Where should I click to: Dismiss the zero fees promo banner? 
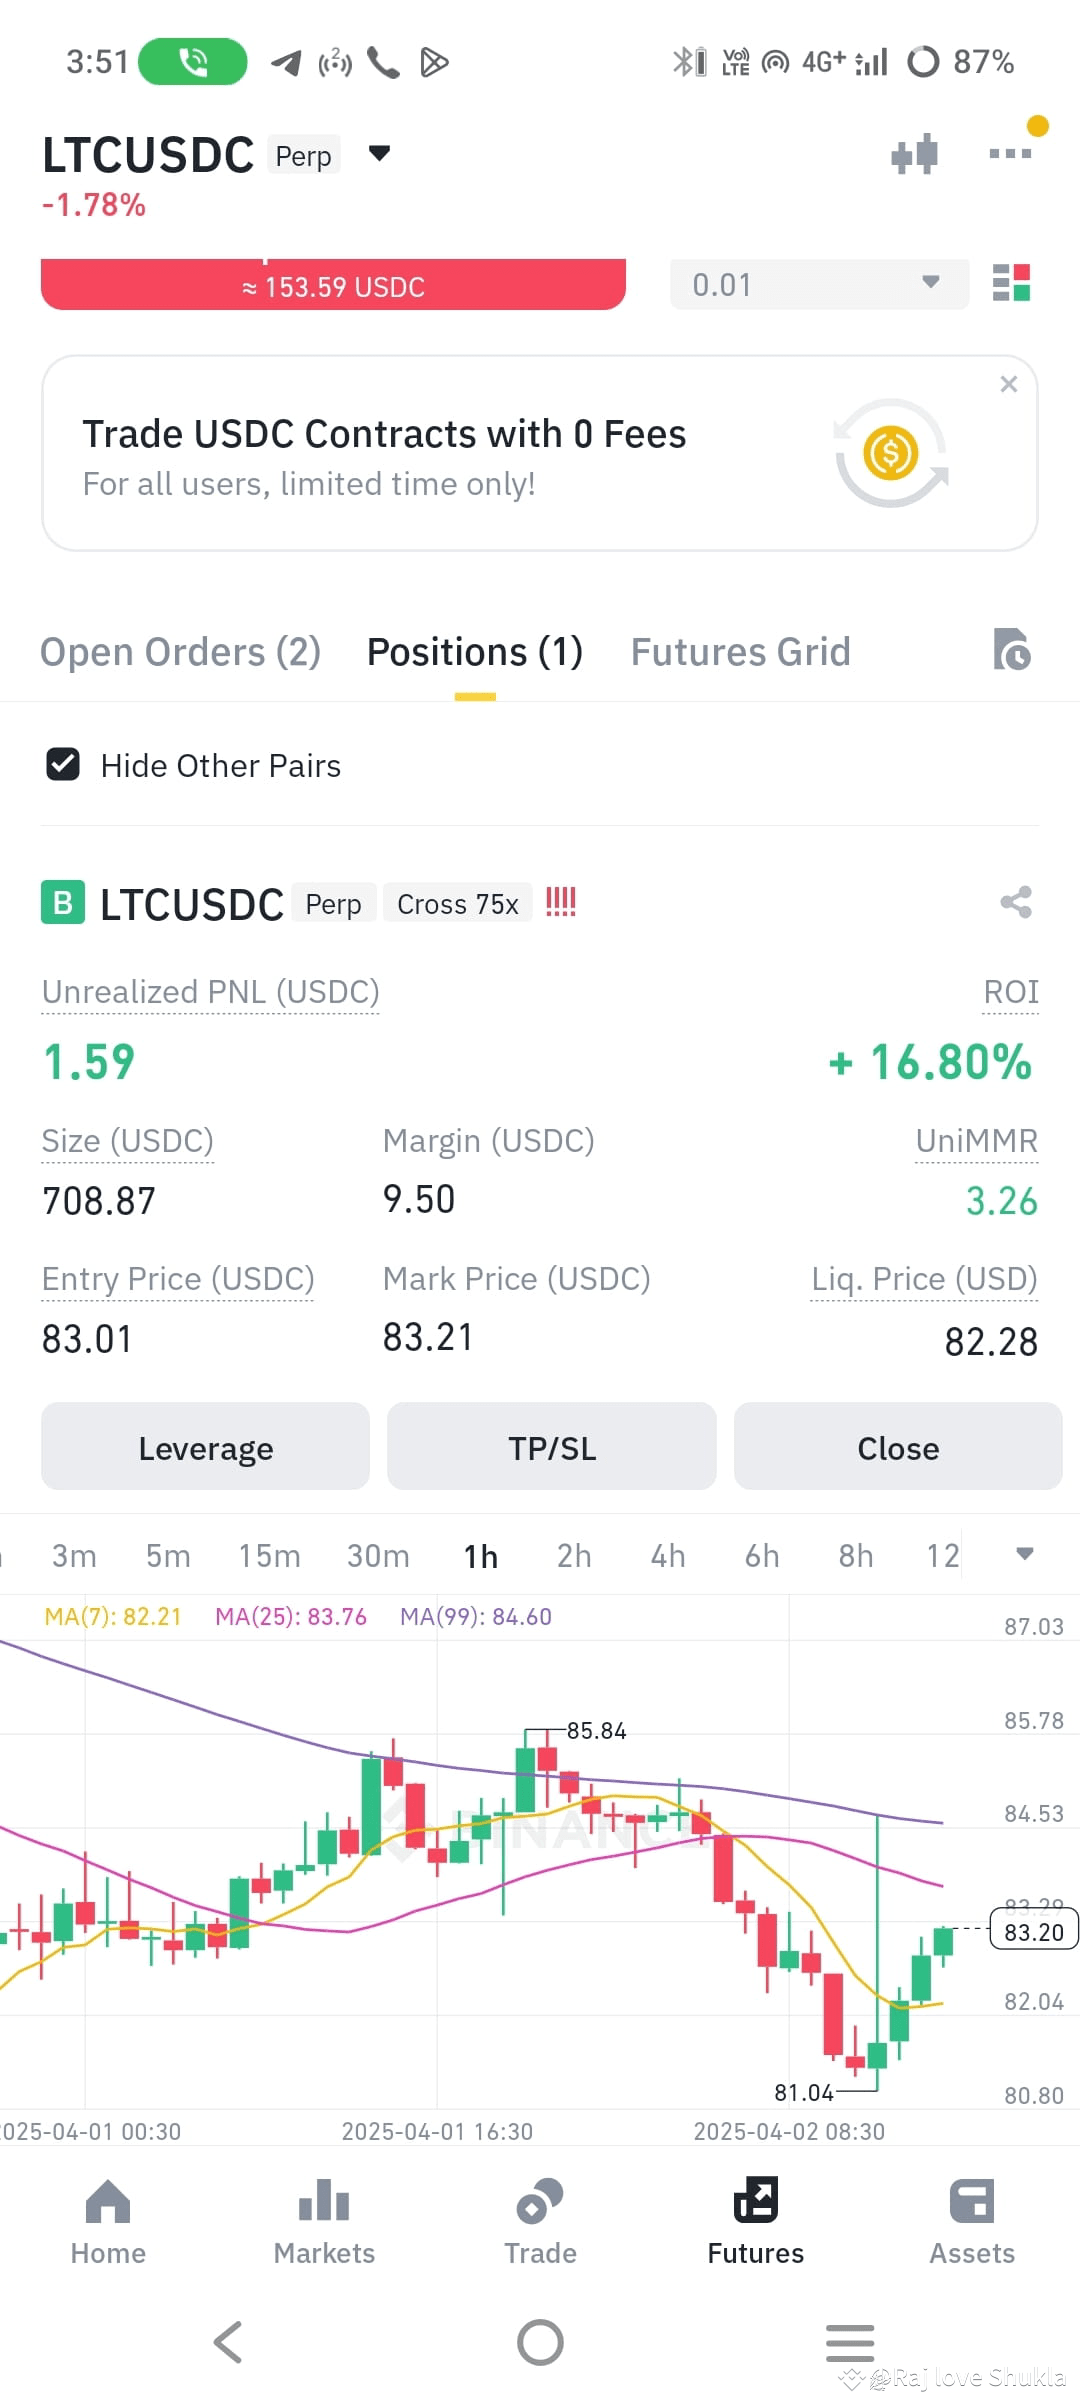tap(1009, 384)
